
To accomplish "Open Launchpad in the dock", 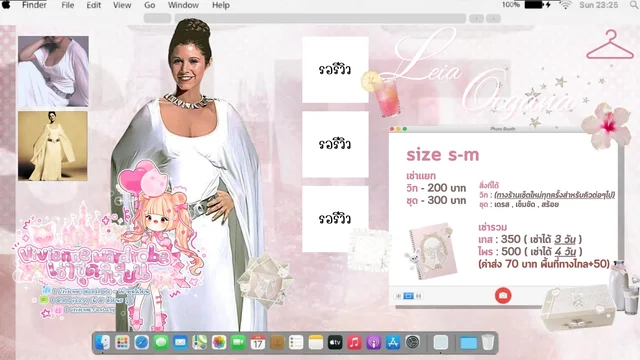I will click(x=122, y=342).
